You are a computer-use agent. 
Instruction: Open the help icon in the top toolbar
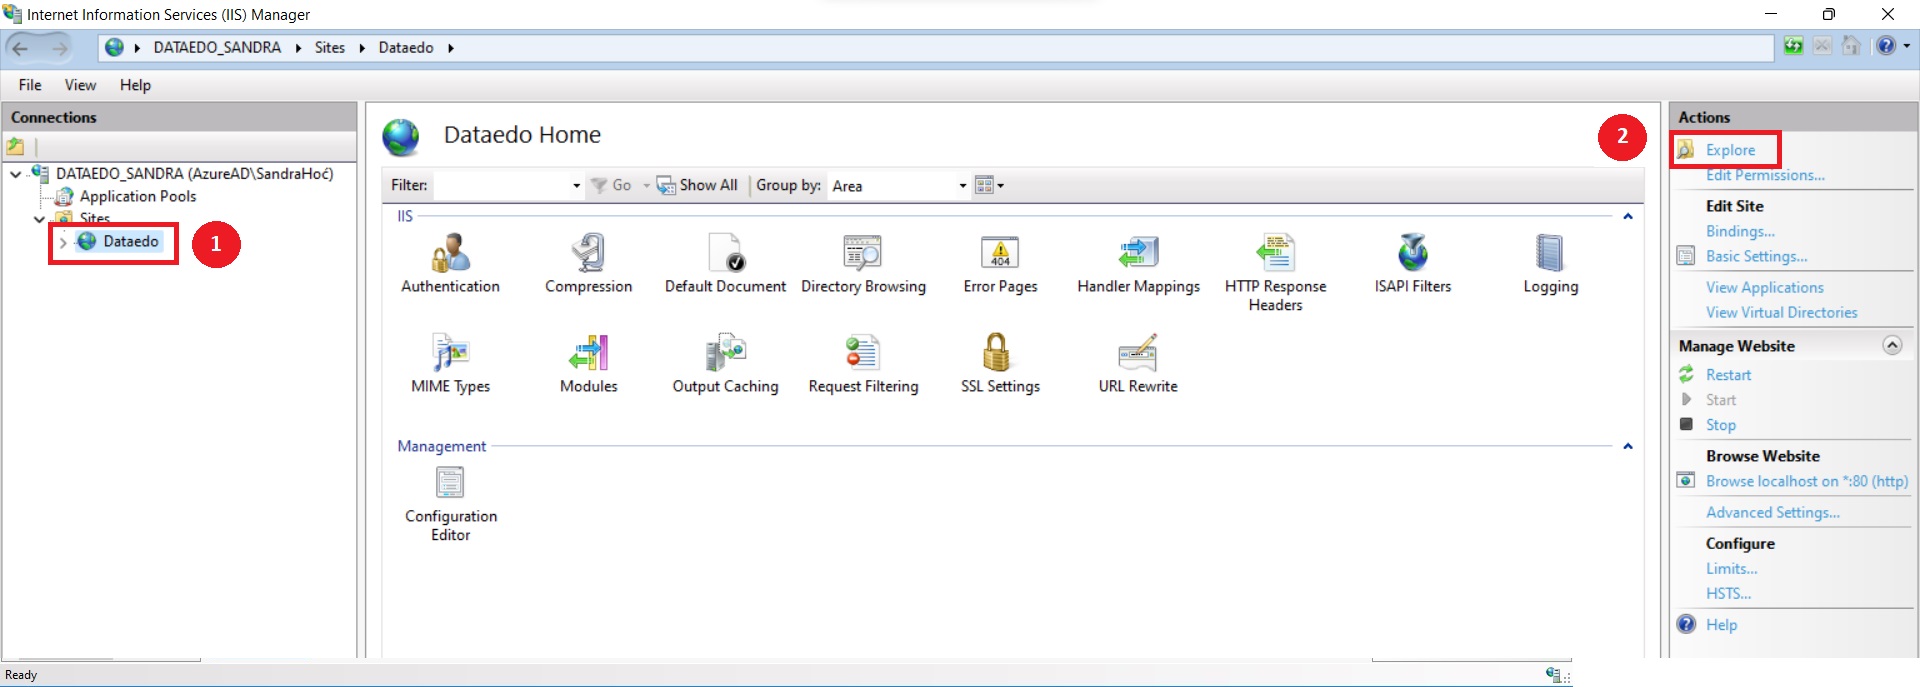pyautogui.click(x=1885, y=46)
